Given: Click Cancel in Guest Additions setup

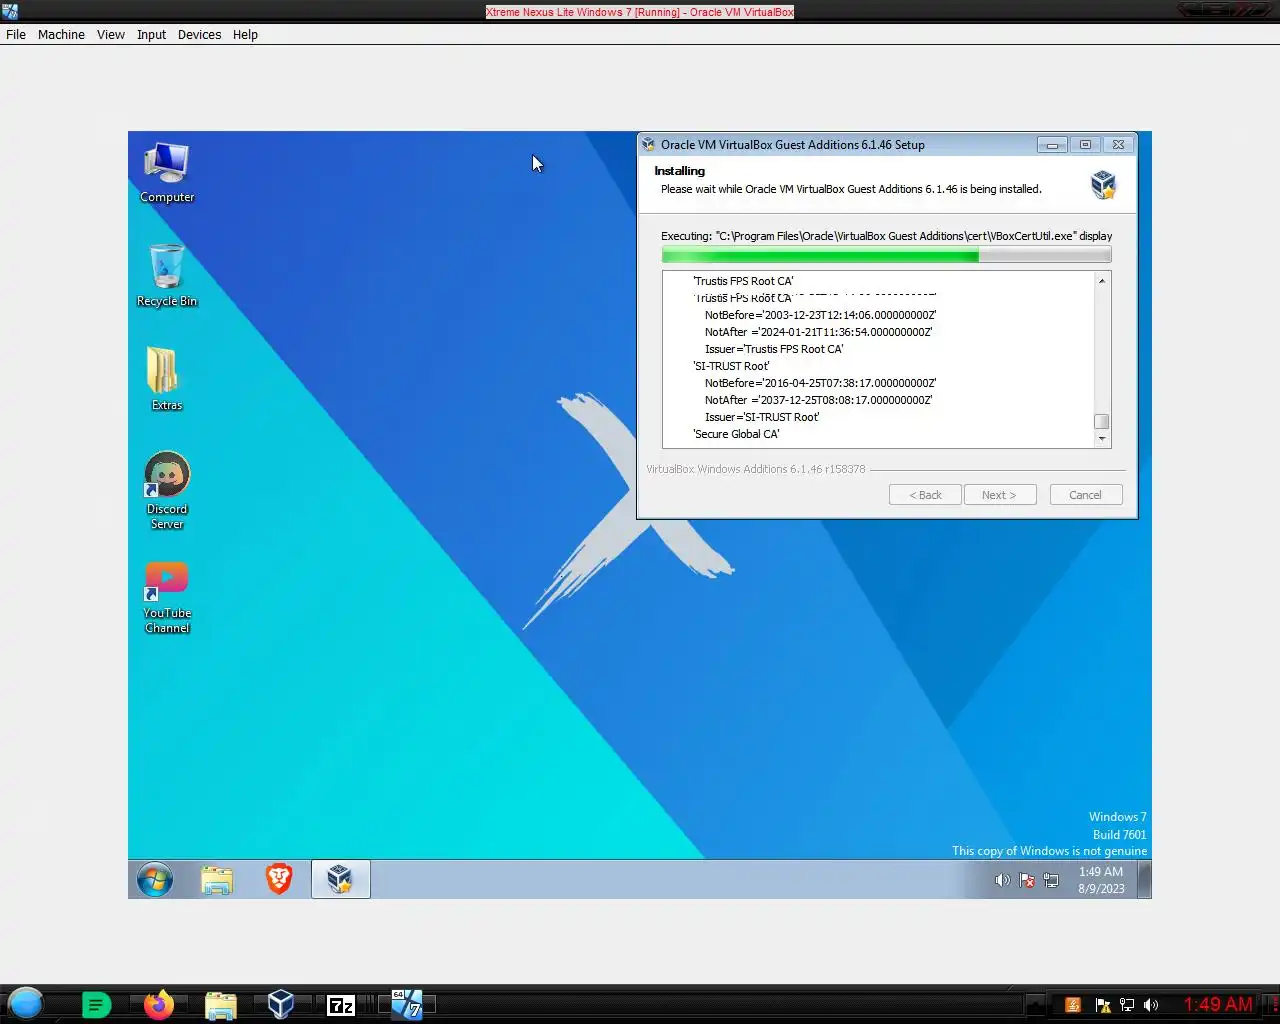Looking at the screenshot, I should [x=1086, y=495].
